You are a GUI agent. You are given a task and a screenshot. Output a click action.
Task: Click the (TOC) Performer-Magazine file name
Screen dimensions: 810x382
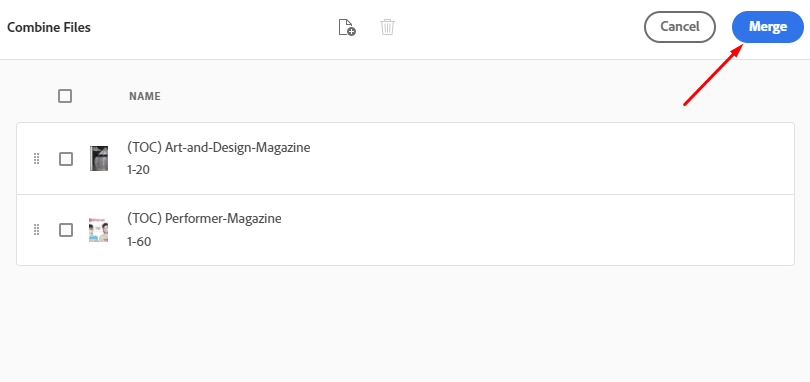click(x=204, y=219)
